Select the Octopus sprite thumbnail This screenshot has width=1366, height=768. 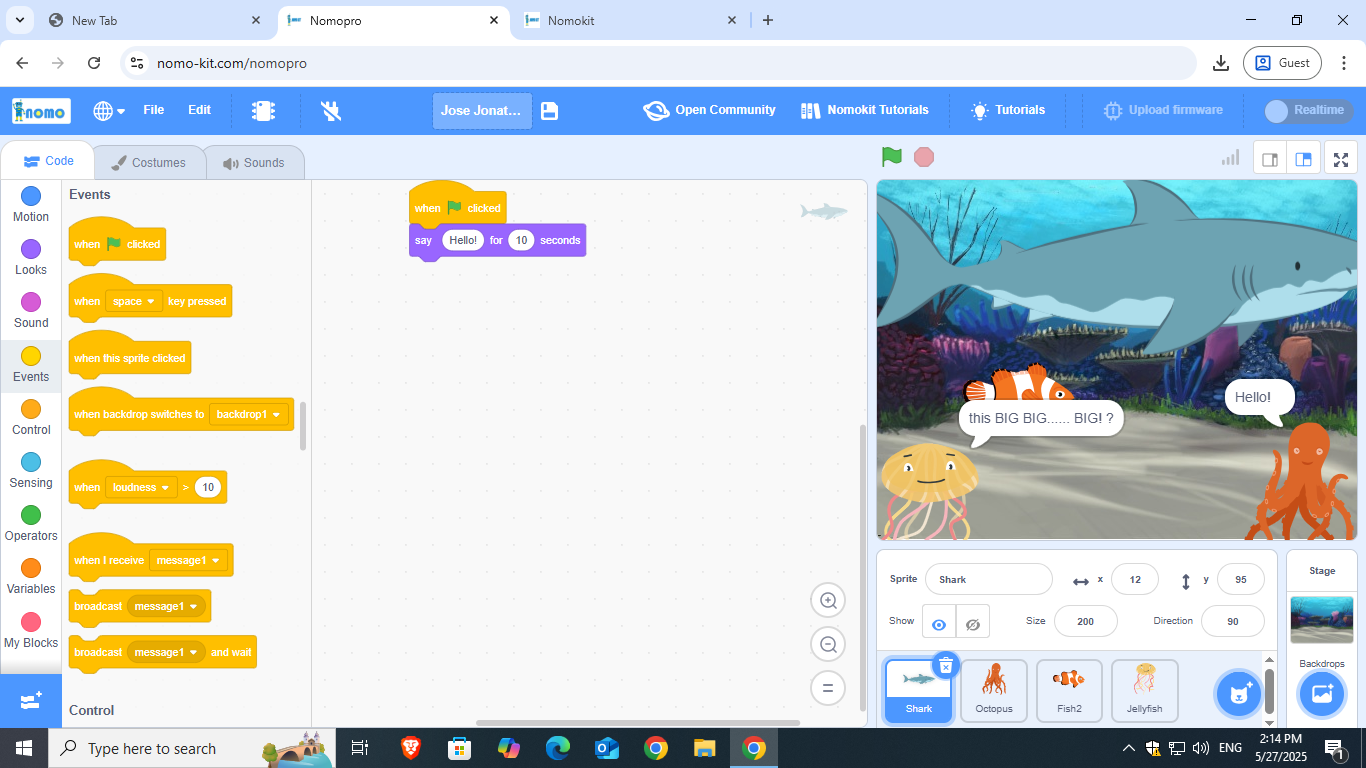[x=994, y=690]
